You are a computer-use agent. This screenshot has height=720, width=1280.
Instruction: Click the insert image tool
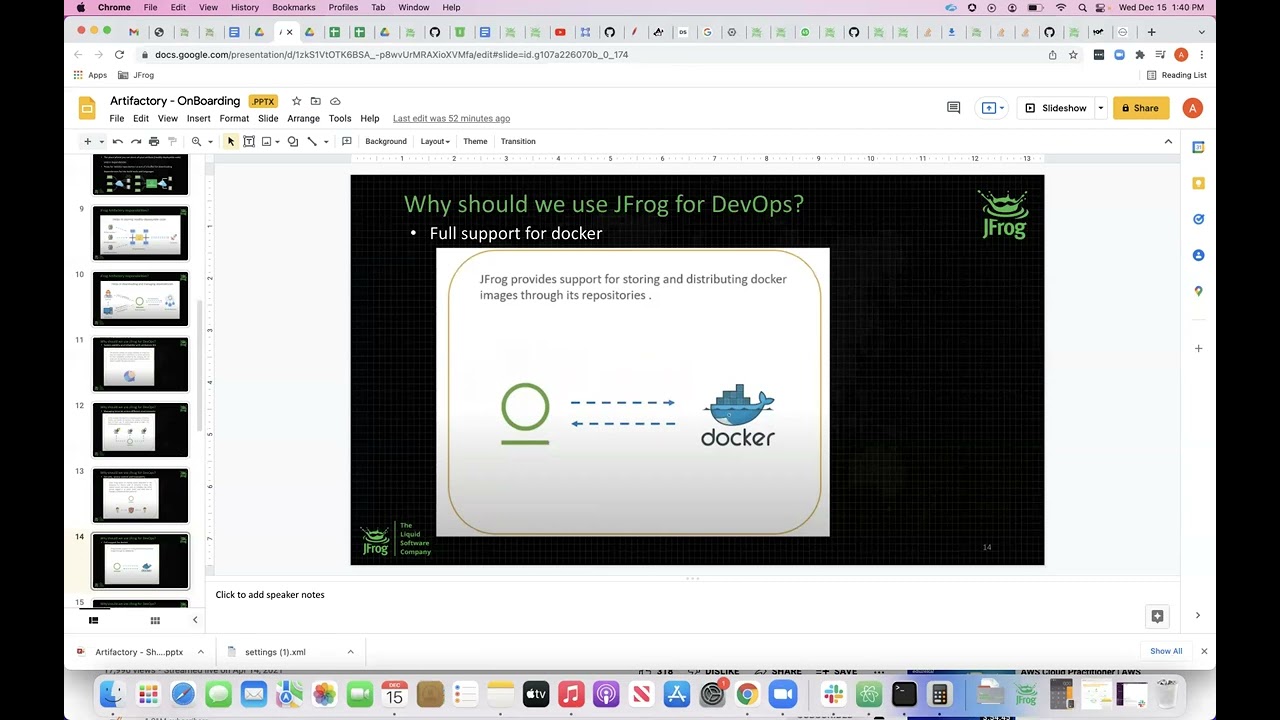[266, 141]
